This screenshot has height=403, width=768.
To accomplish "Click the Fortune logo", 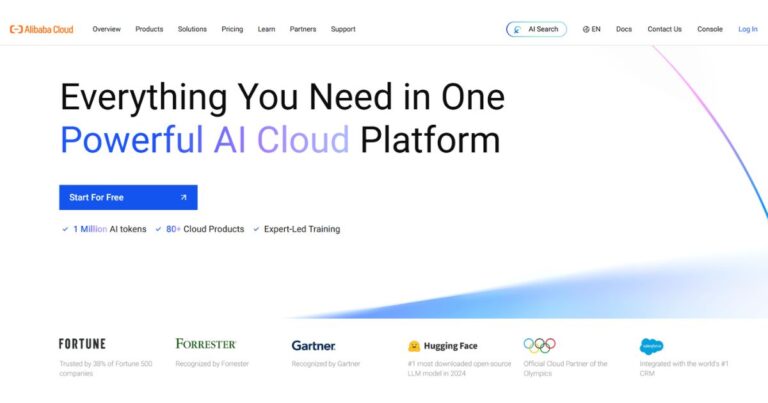I will [x=82, y=344].
